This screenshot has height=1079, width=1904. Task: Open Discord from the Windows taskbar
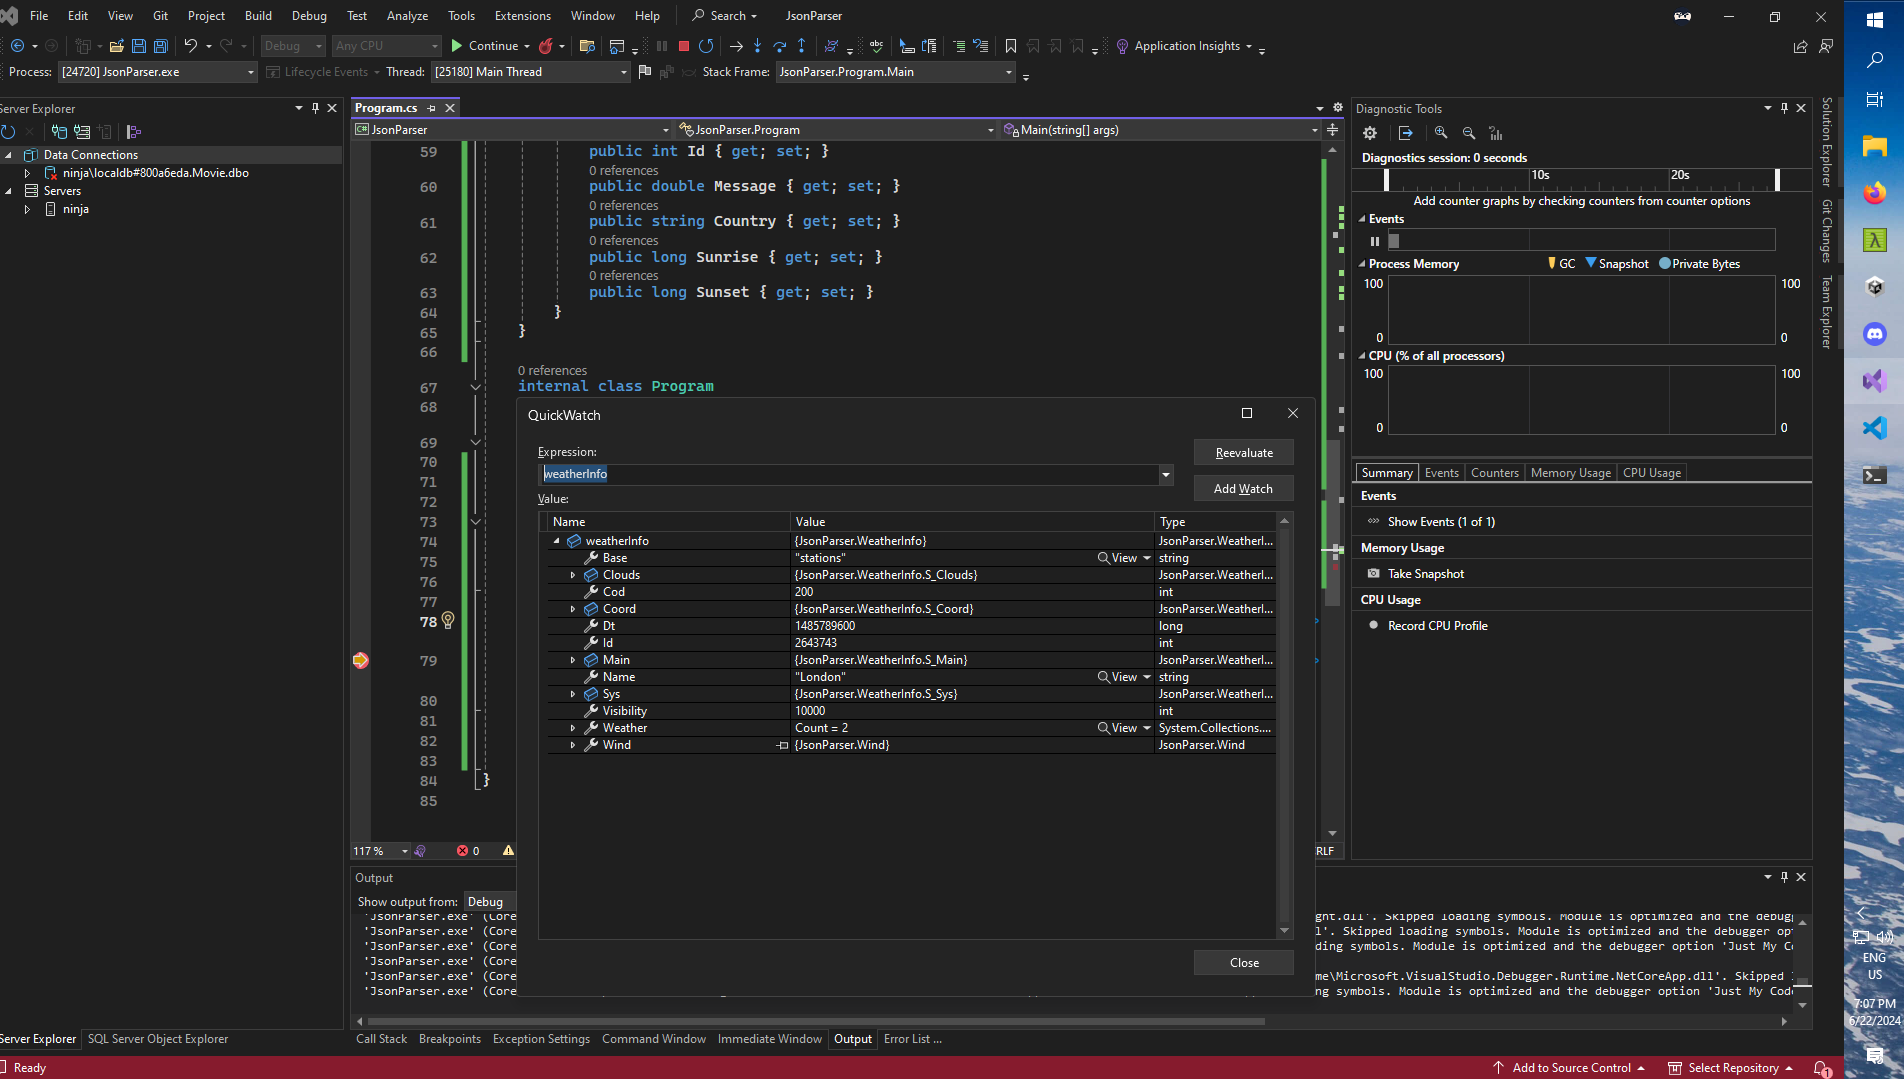[x=1874, y=334]
